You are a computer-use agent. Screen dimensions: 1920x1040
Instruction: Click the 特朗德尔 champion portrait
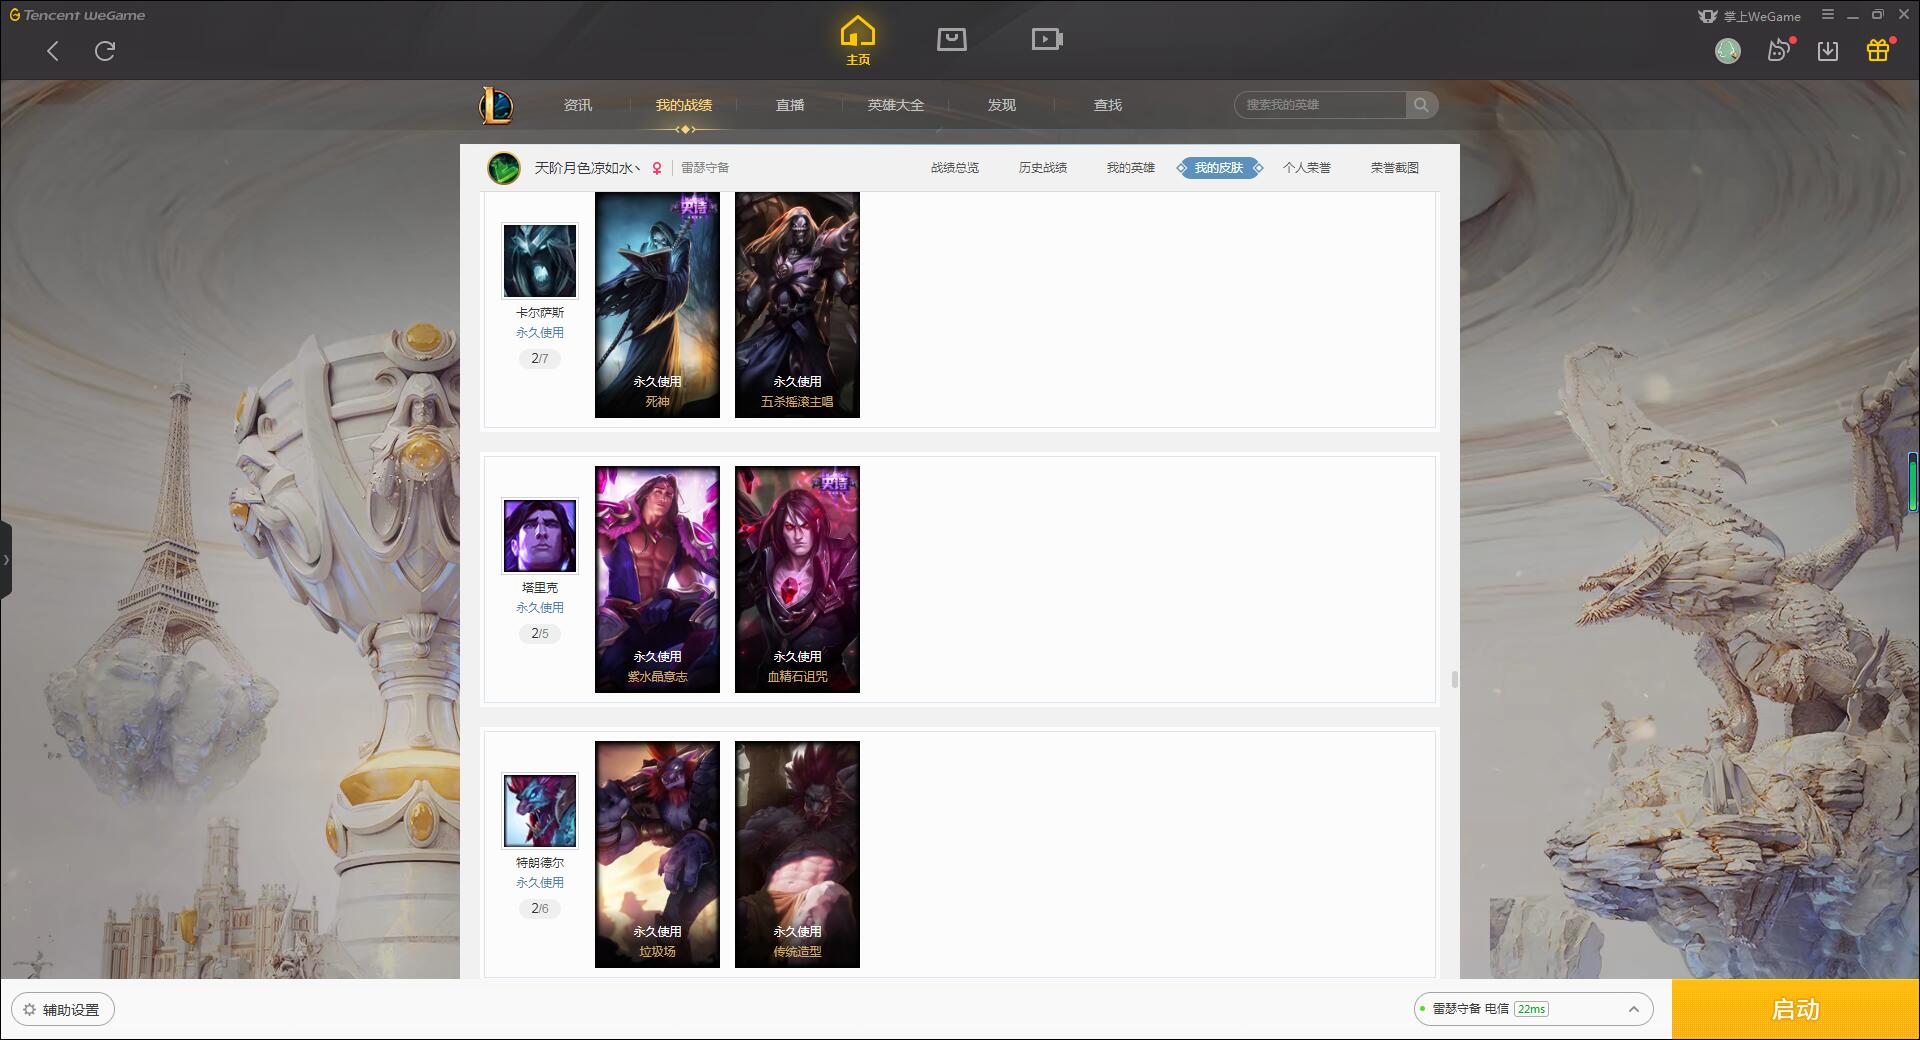point(540,811)
